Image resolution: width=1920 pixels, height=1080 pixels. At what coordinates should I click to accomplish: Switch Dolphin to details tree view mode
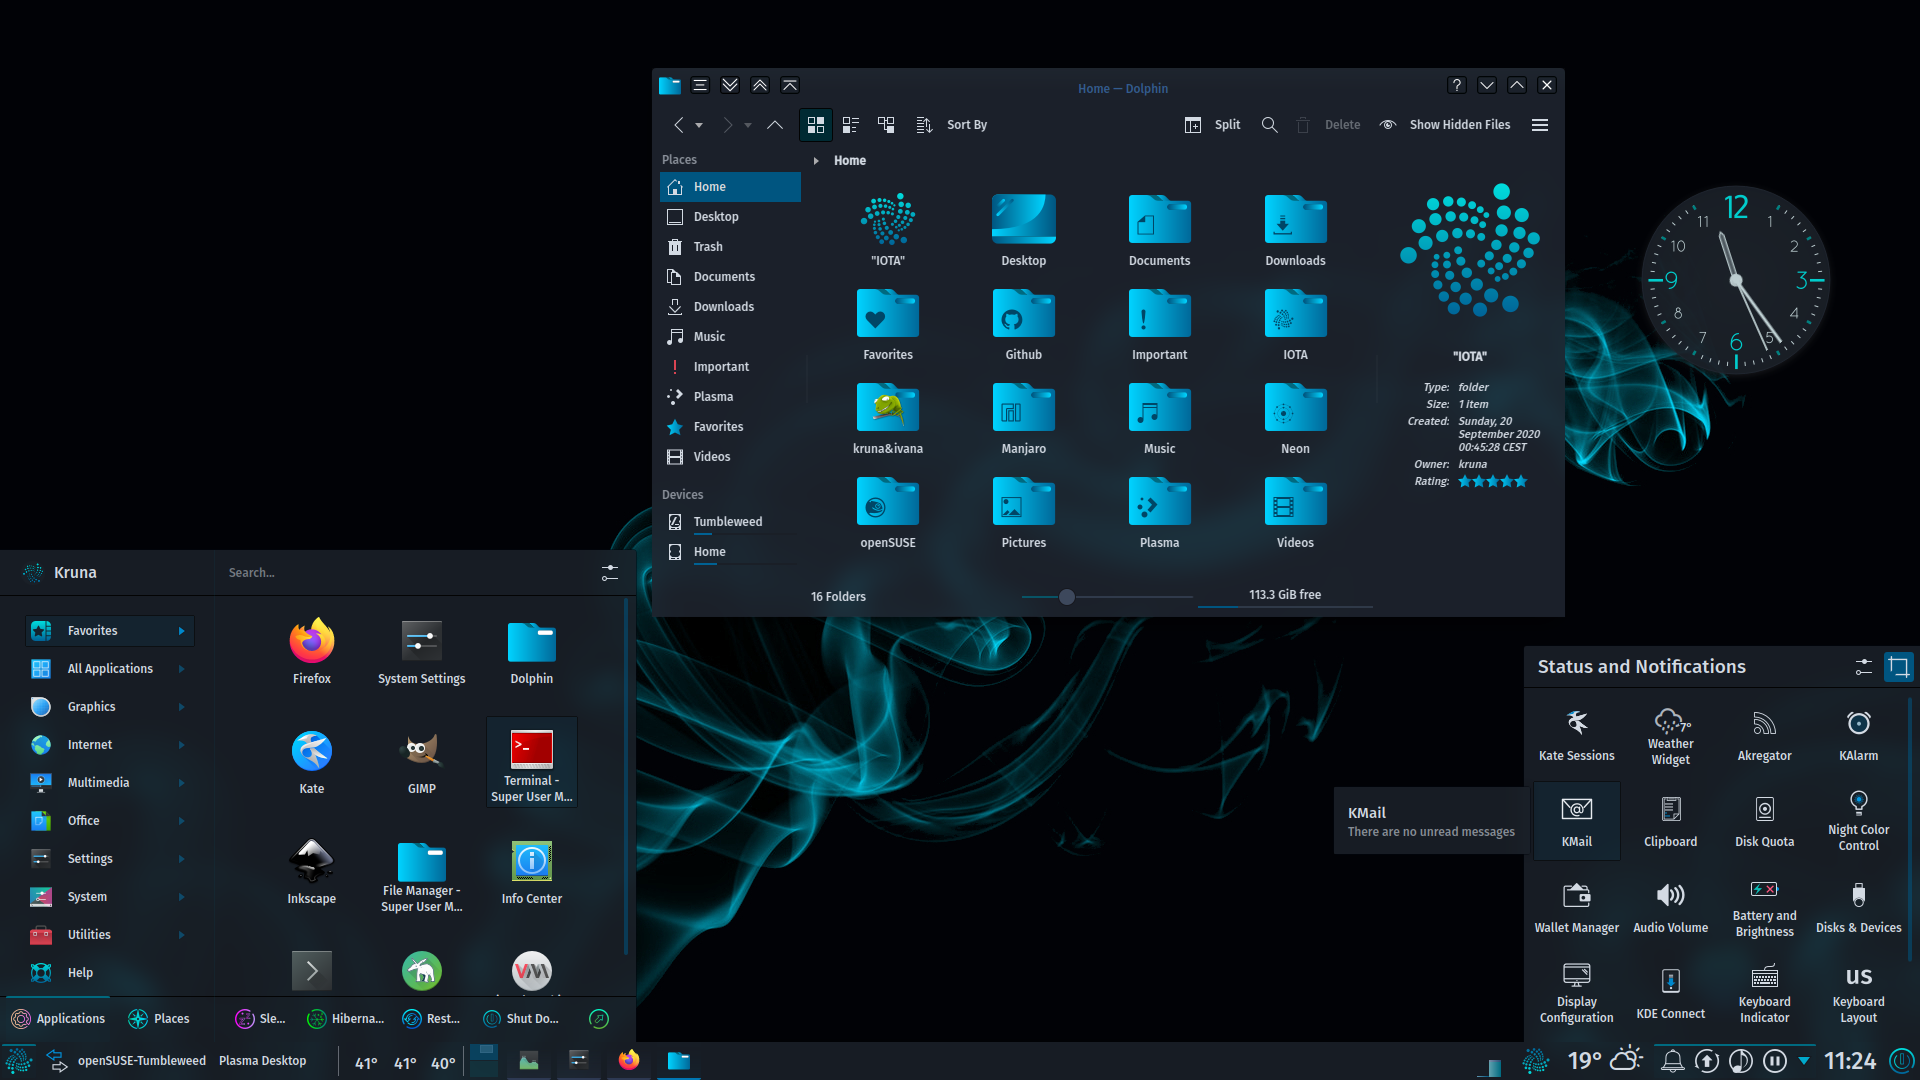[x=886, y=125]
